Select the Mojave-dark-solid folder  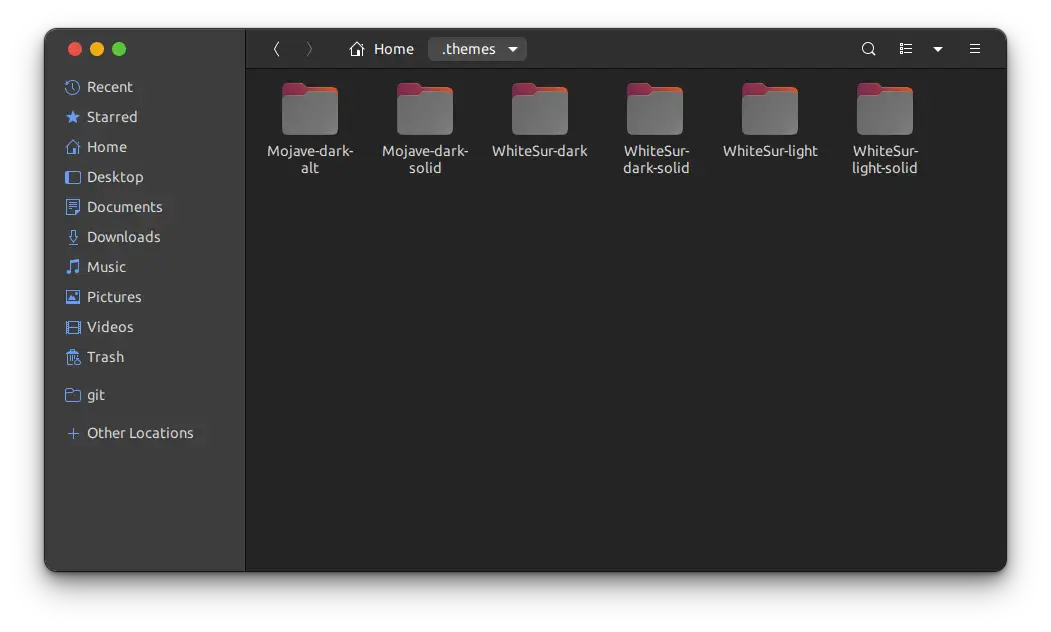(x=425, y=129)
